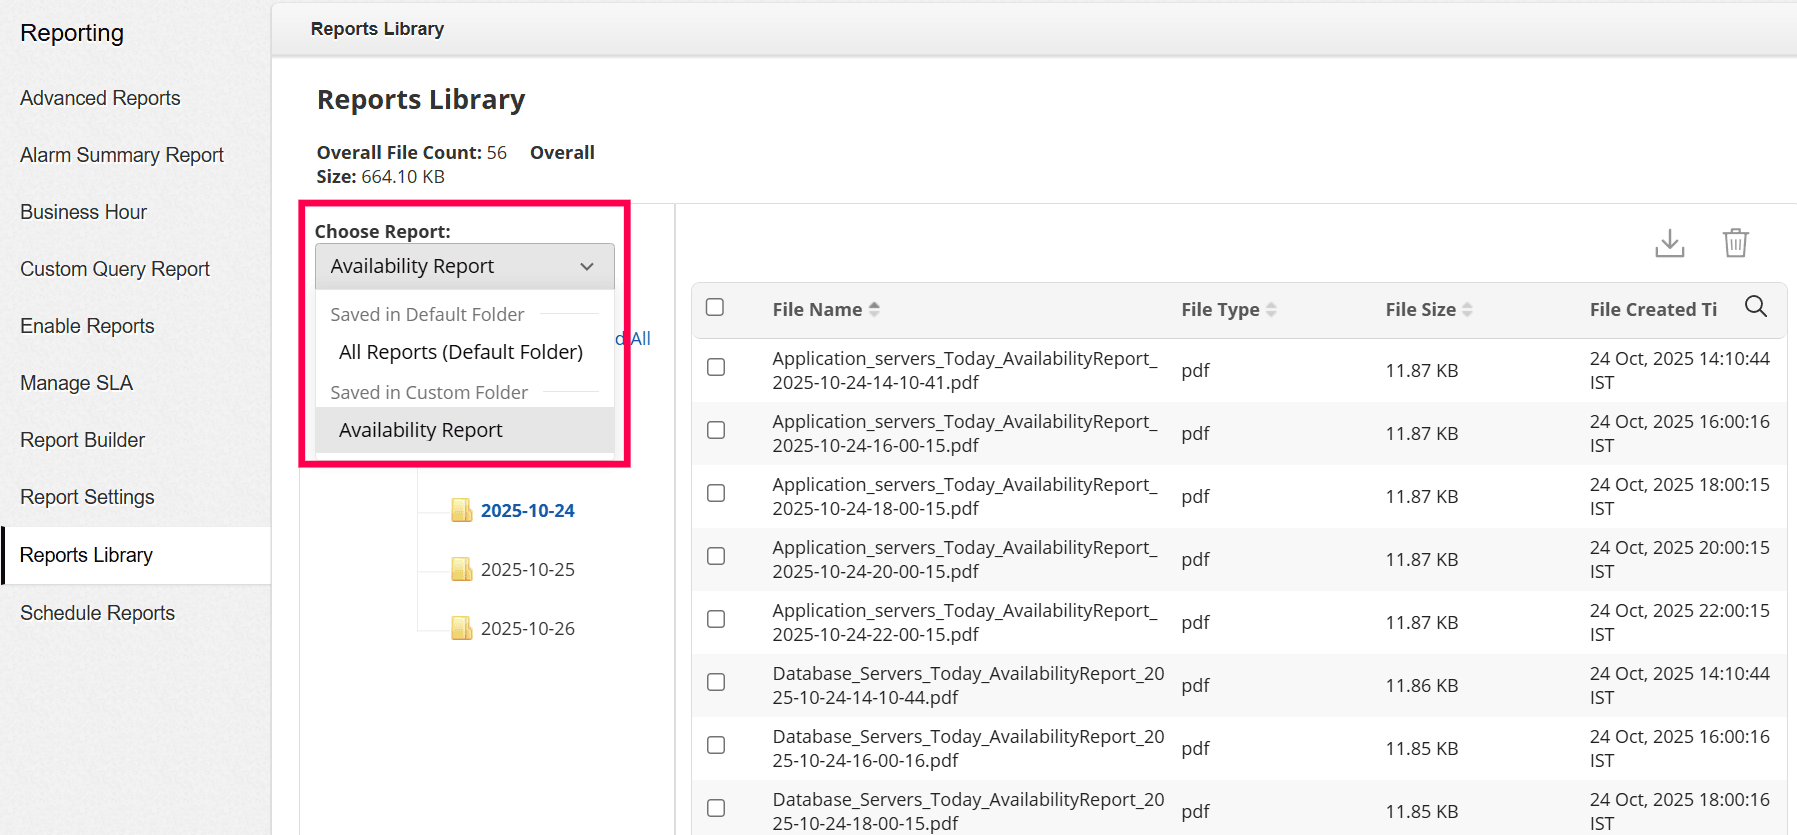Collapse the Choose Report dropdown
1797x835 pixels.
[586, 267]
